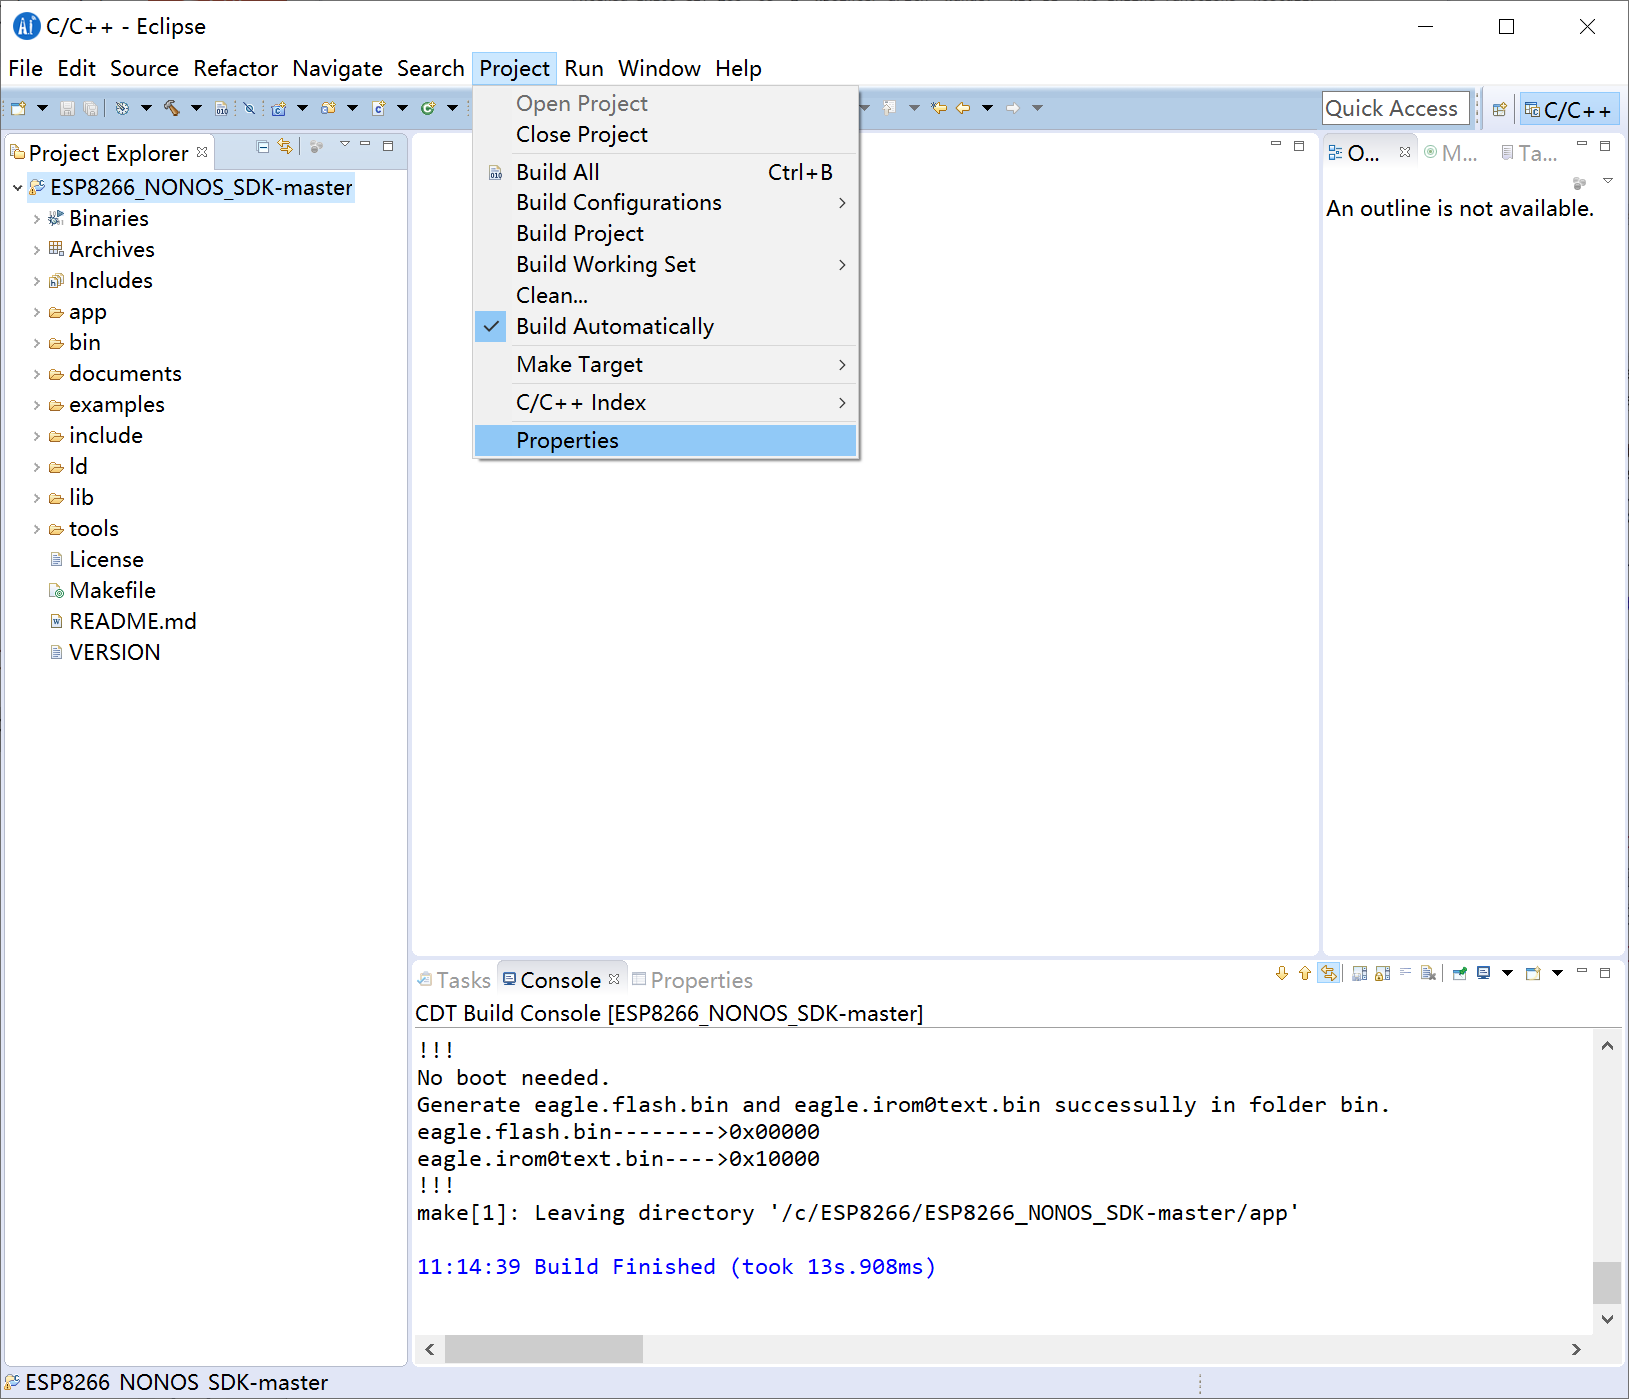Viewport: 1629px width, 1399px height.
Task: Click the Save toolbar icon
Action: [67, 108]
